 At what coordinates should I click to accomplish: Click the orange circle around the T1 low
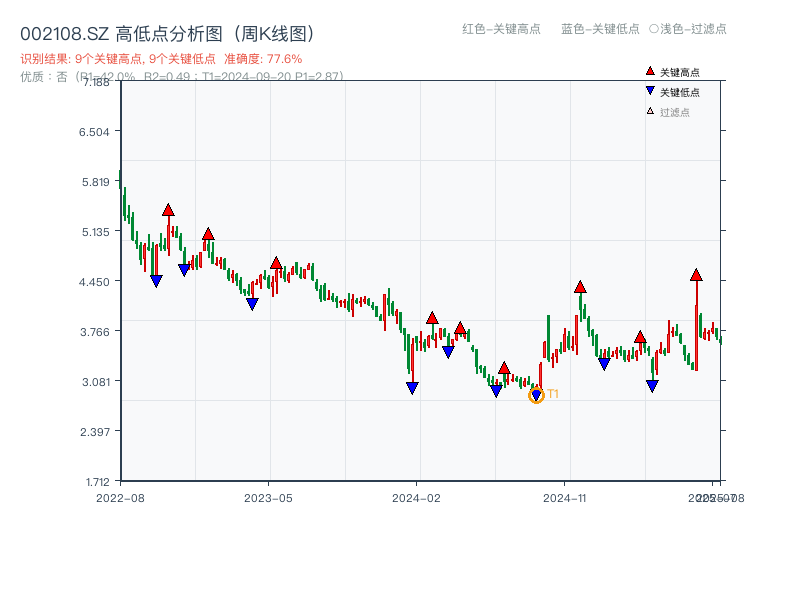click(536, 395)
